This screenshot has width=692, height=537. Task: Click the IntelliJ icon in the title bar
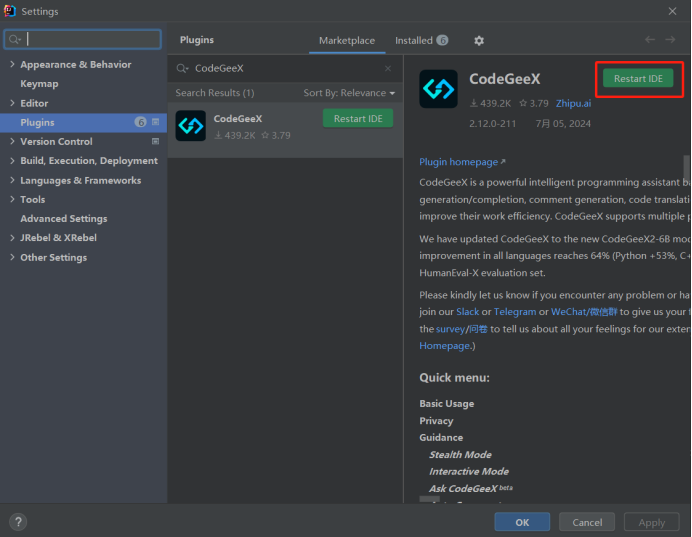(10, 11)
